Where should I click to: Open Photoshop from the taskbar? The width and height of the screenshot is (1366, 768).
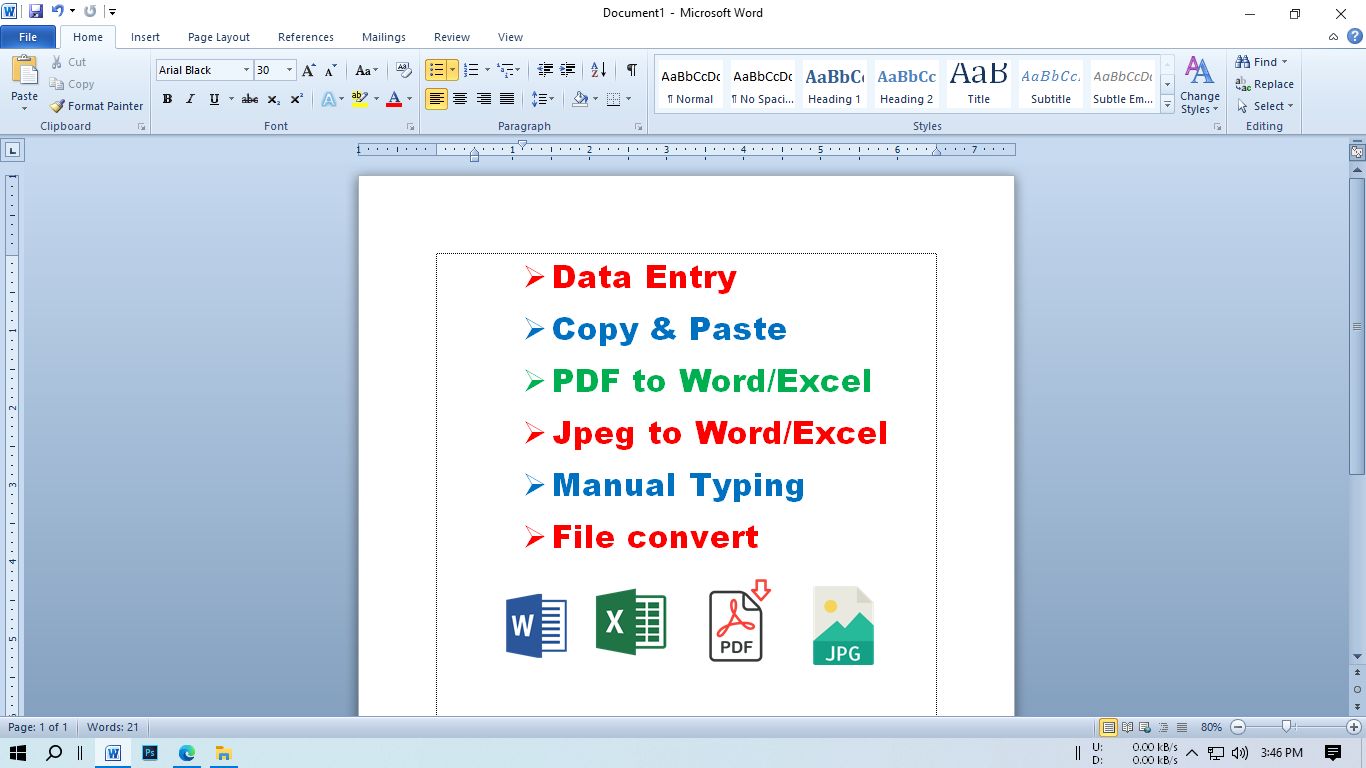pyautogui.click(x=150, y=753)
